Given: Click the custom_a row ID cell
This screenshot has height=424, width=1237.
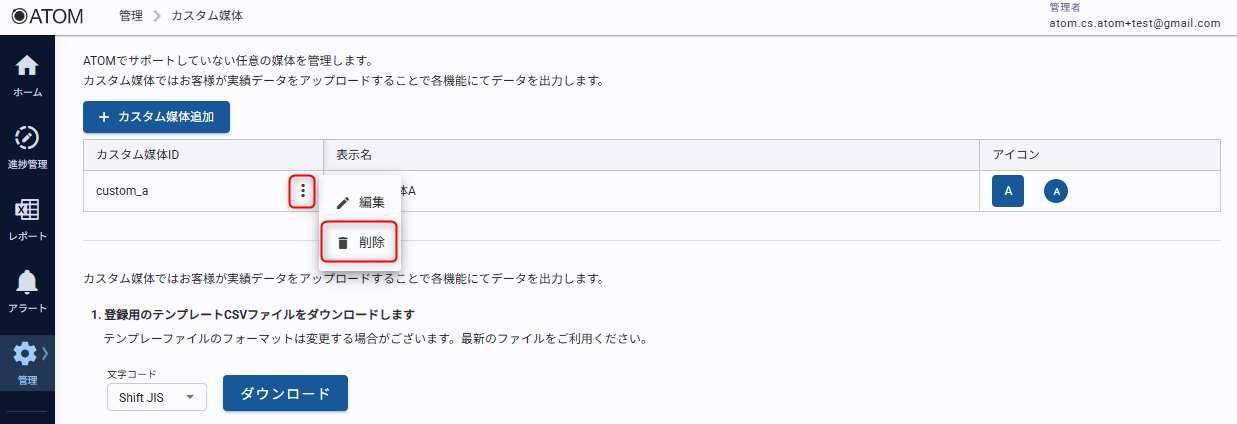Looking at the screenshot, I should [x=123, y=190].
